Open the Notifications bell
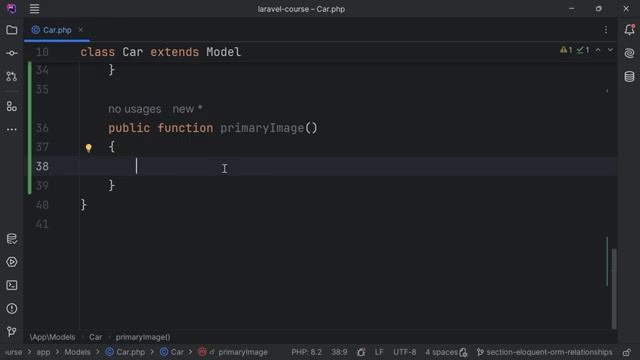The height and width of the screenshot is (360, 640). pos(629,30)
